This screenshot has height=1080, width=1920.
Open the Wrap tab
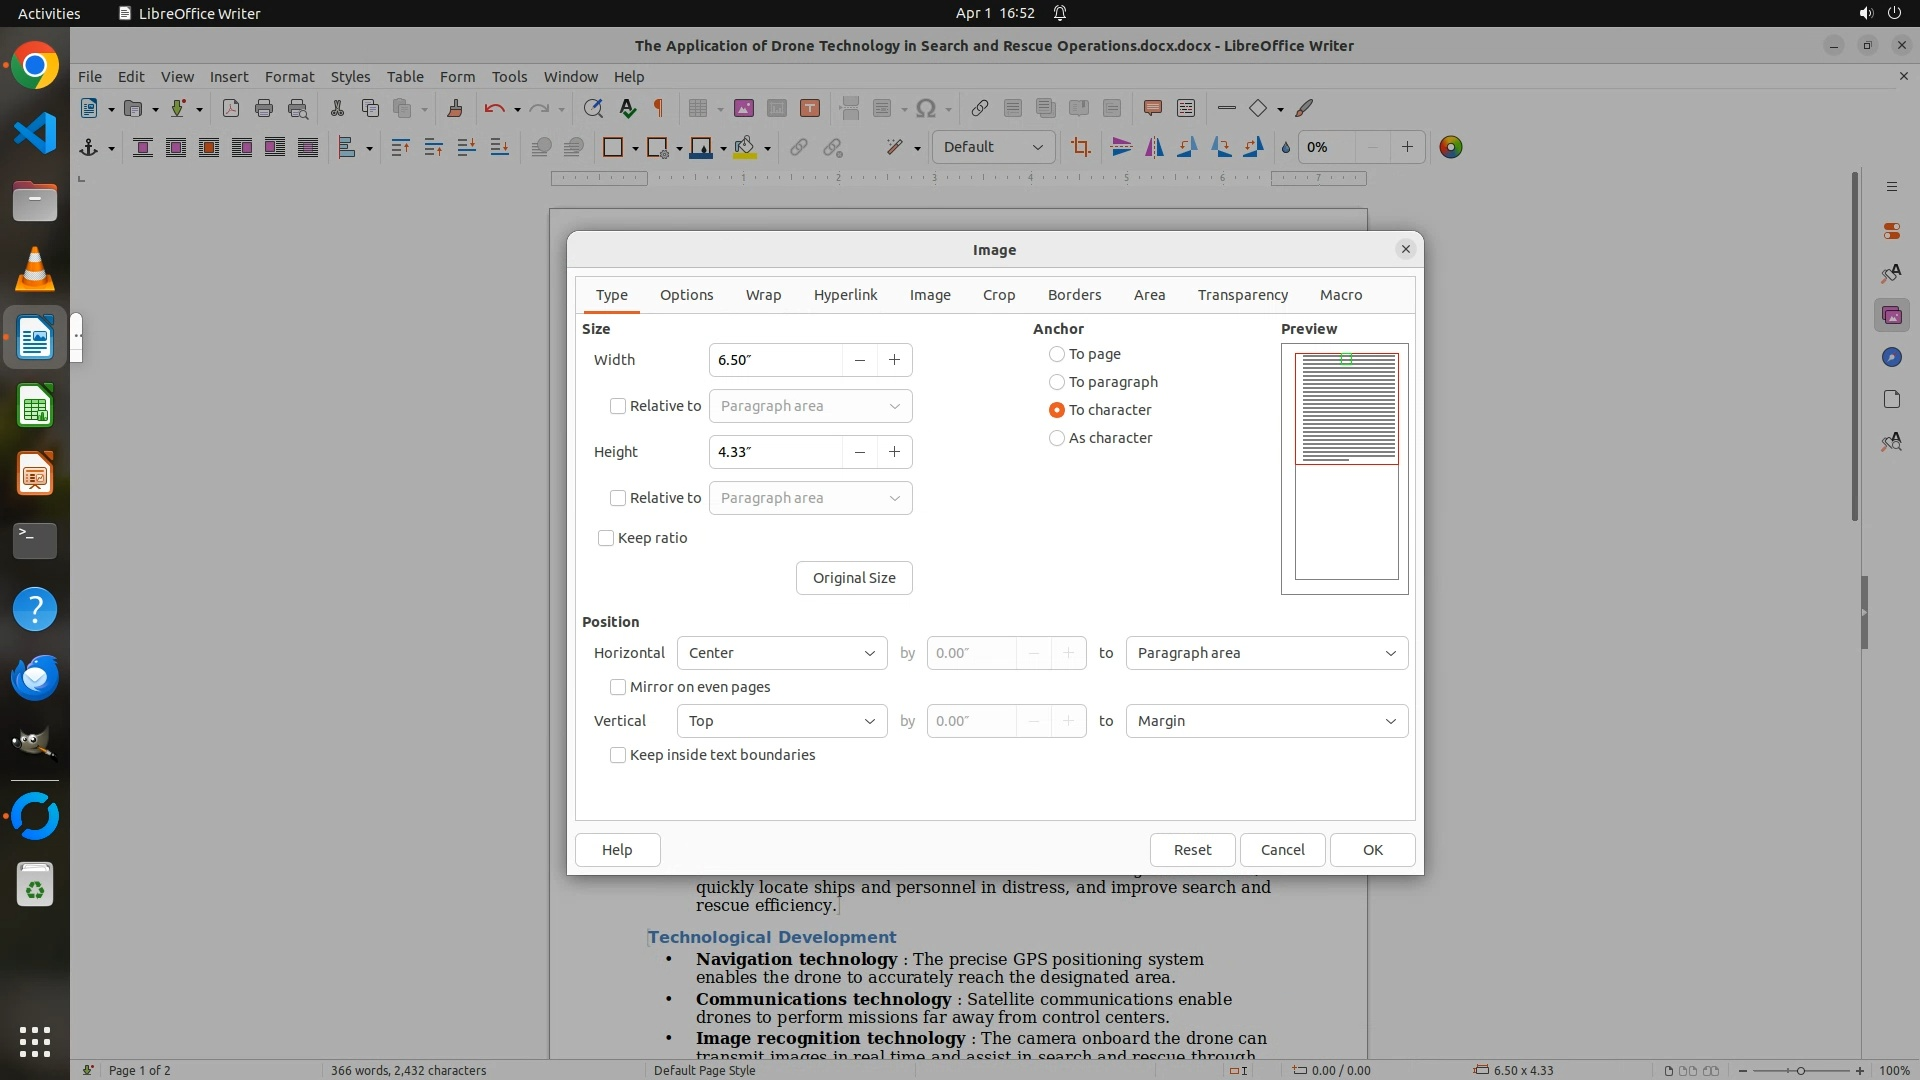pos(763,295)
